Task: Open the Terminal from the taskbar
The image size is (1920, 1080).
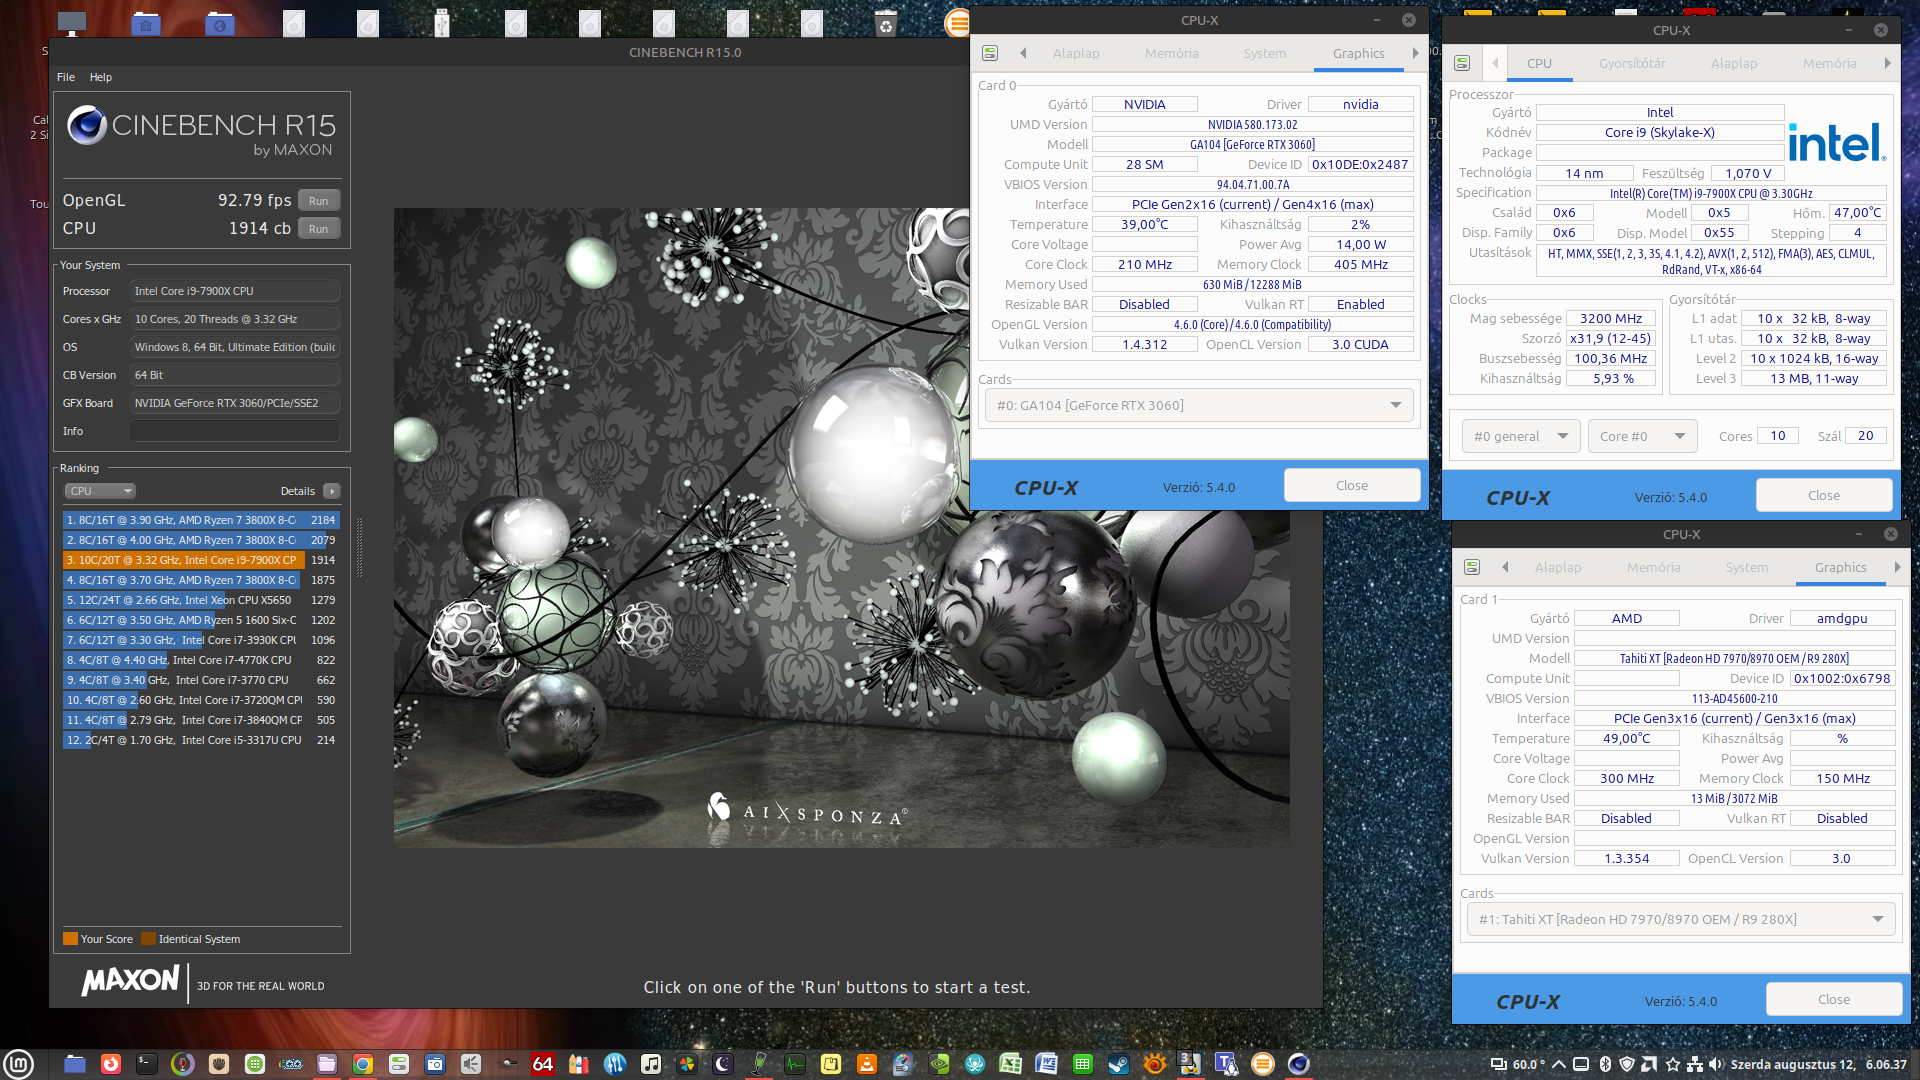Action: (x=147, y=1064)
